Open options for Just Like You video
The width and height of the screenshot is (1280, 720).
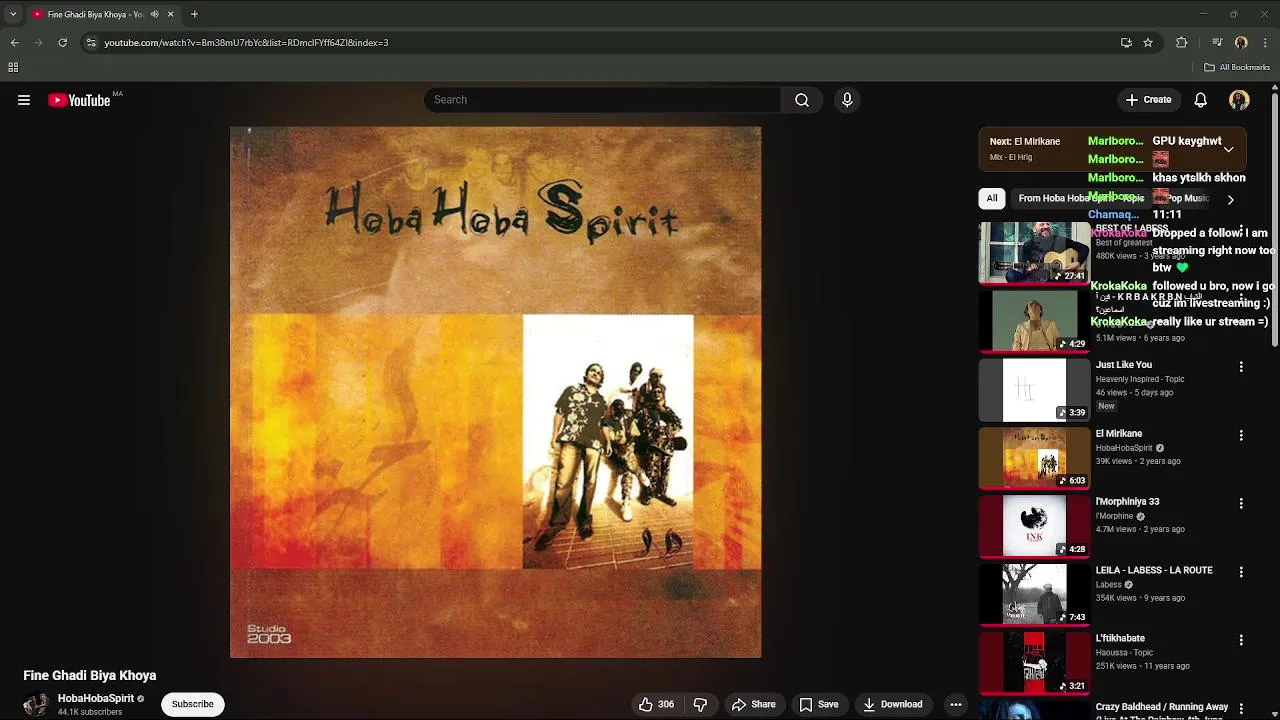(1241, 367)
